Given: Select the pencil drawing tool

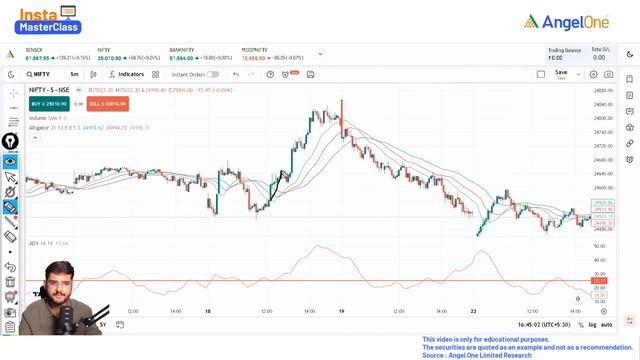Looking at the screenshot, I should tap(10, 222).
